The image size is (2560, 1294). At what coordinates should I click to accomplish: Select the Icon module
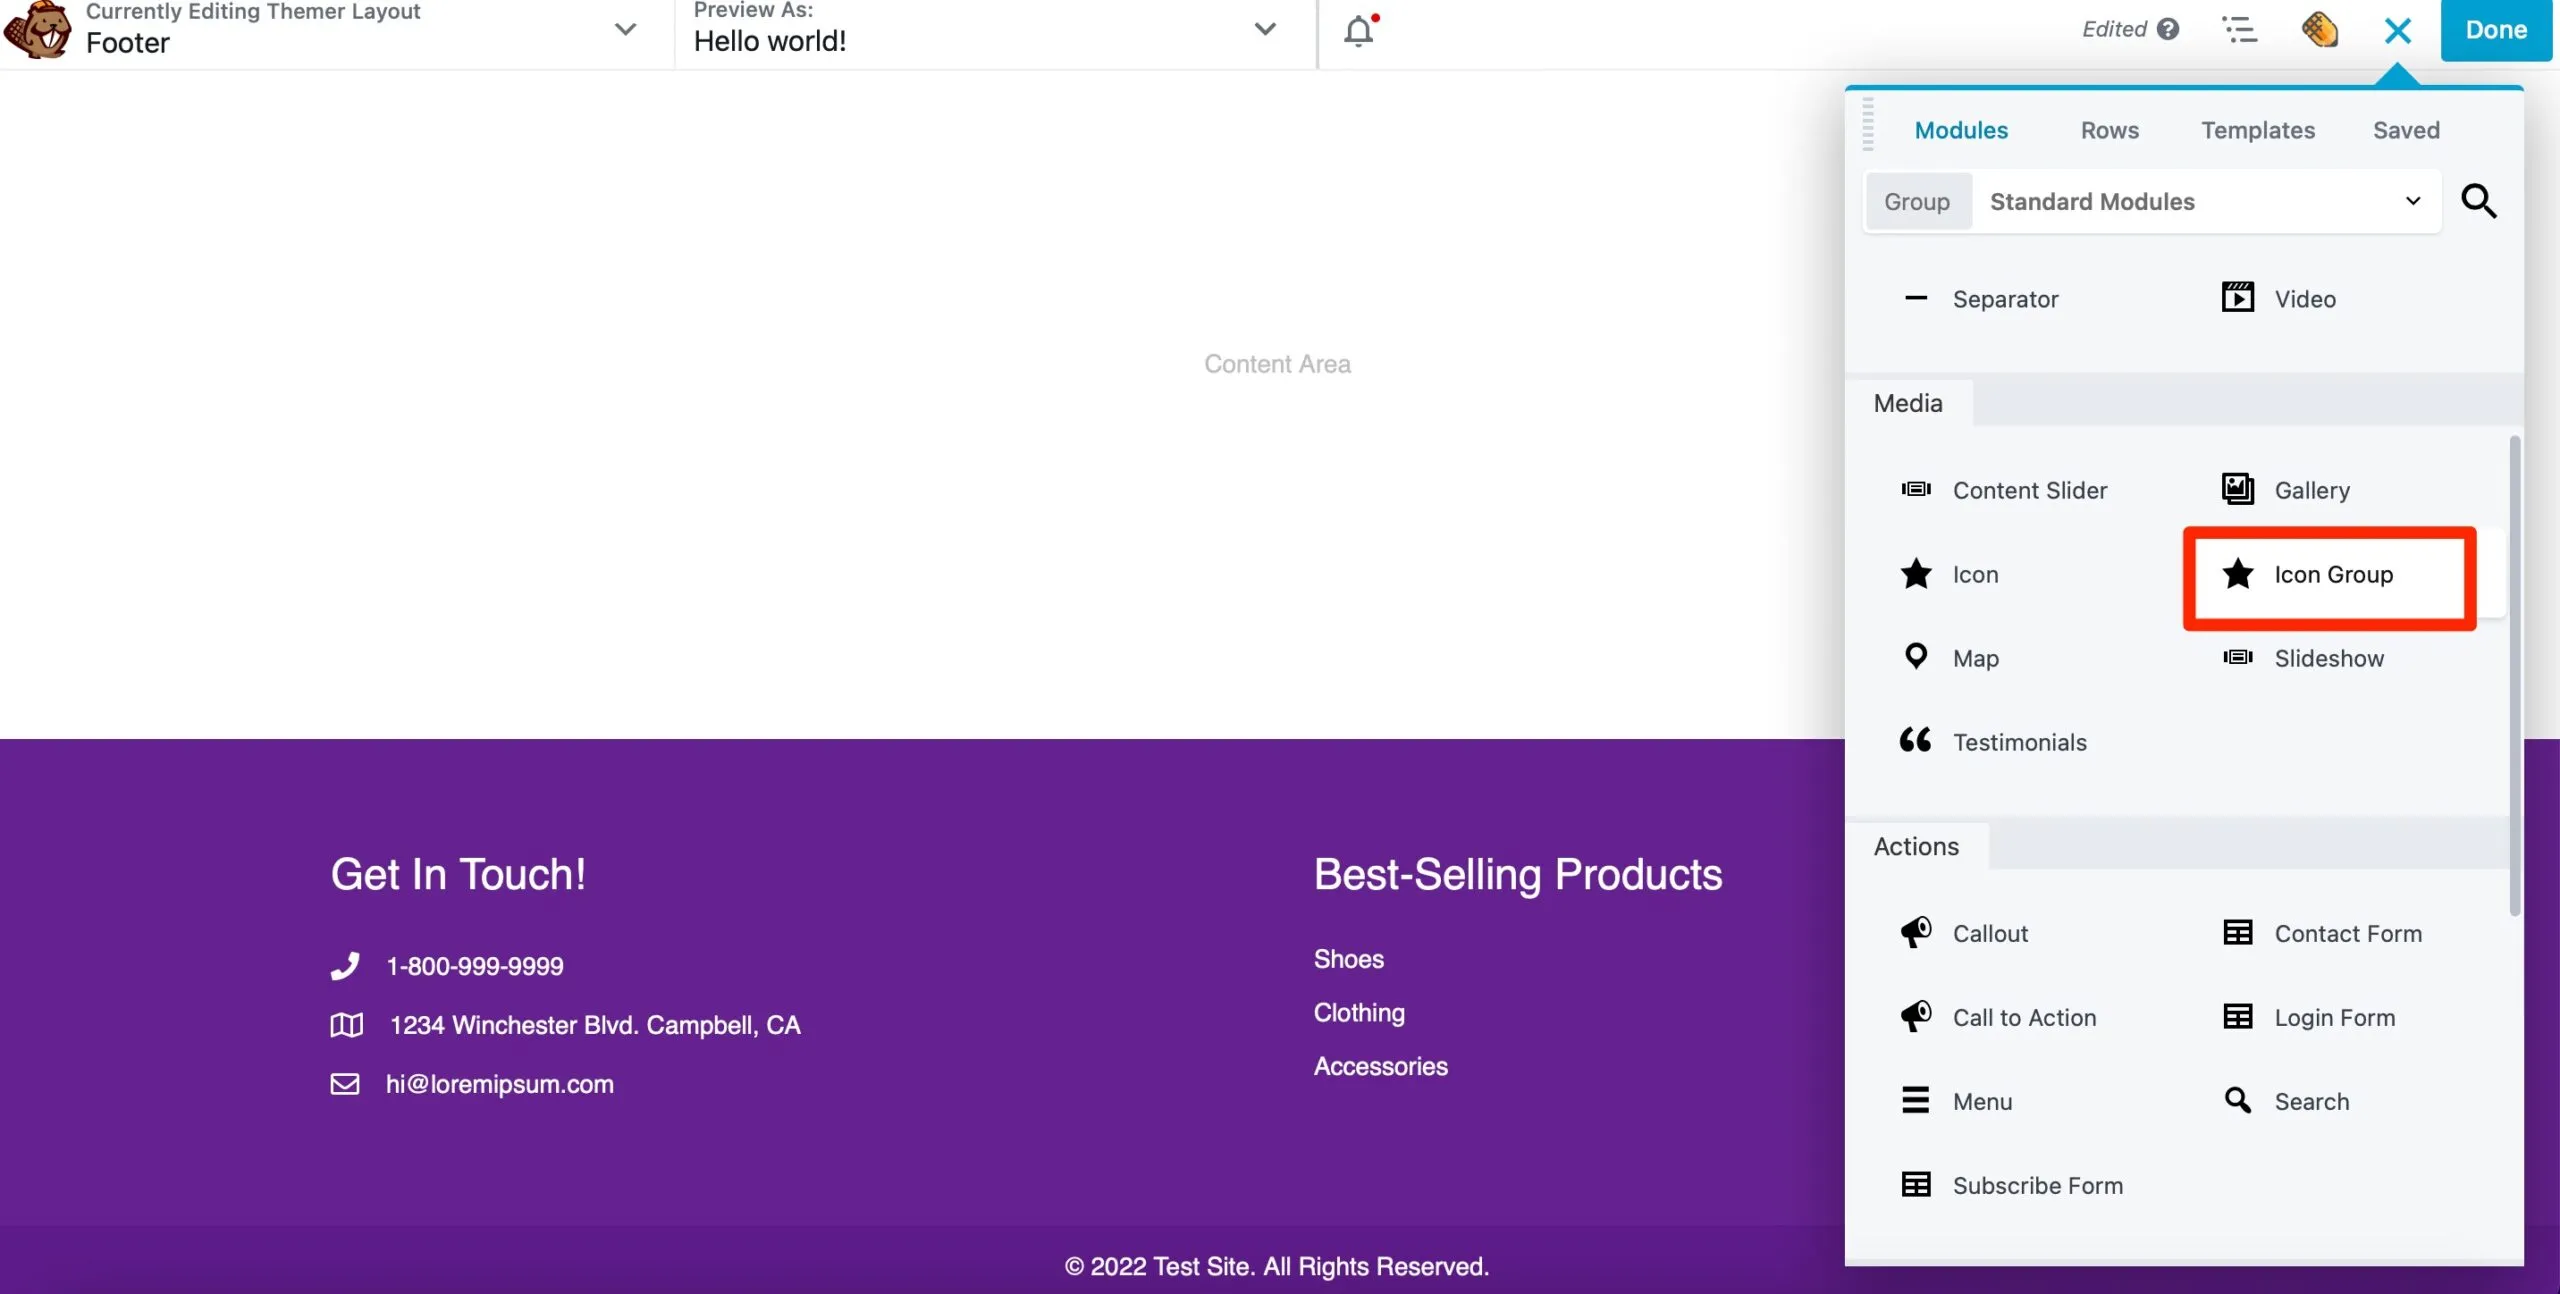[x=1974, y=574]
